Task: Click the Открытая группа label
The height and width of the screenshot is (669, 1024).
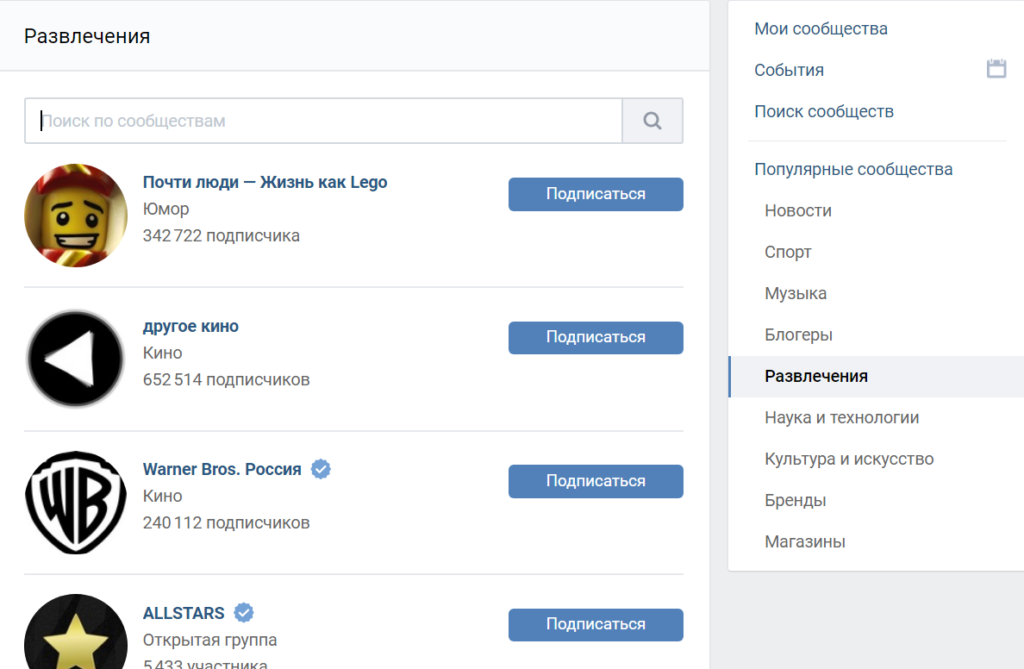Action: (x=210, y=640)
